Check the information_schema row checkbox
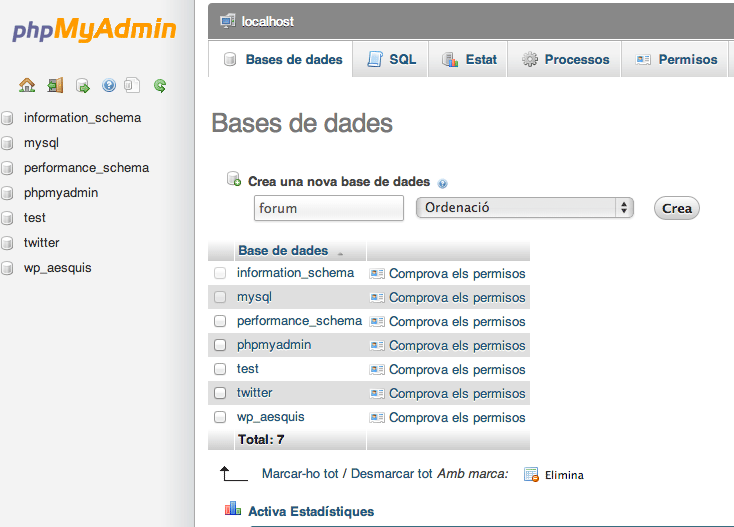This screenshot has width=734, height=527. pos(220,273)
